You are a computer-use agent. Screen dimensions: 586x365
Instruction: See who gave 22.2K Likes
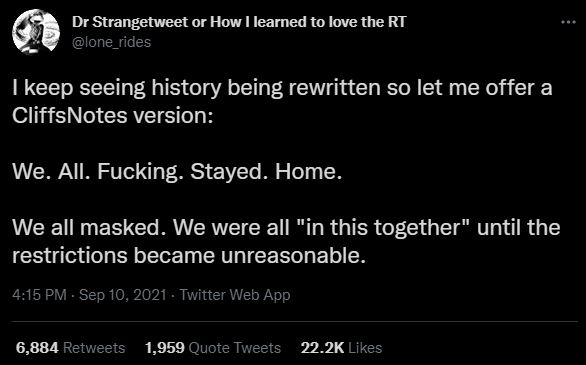[x=342, y=348]
